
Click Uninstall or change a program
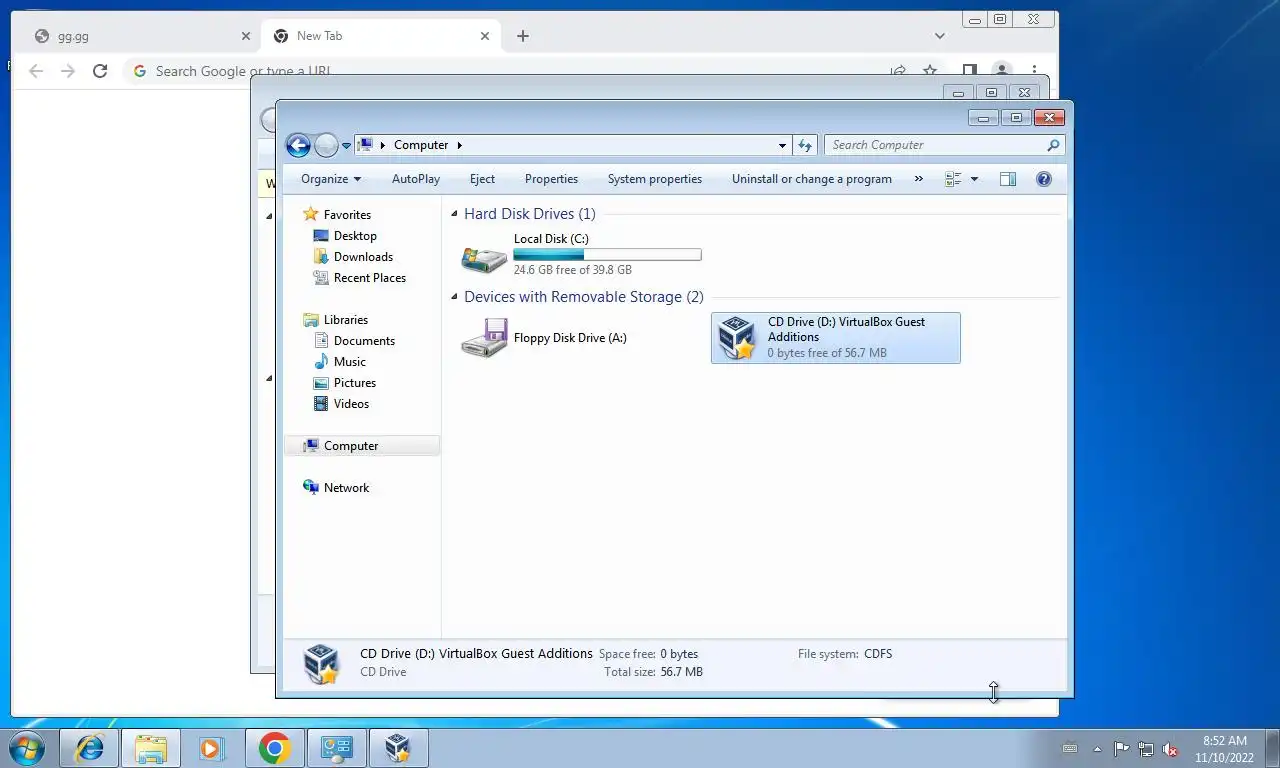(x=811, y=179)
